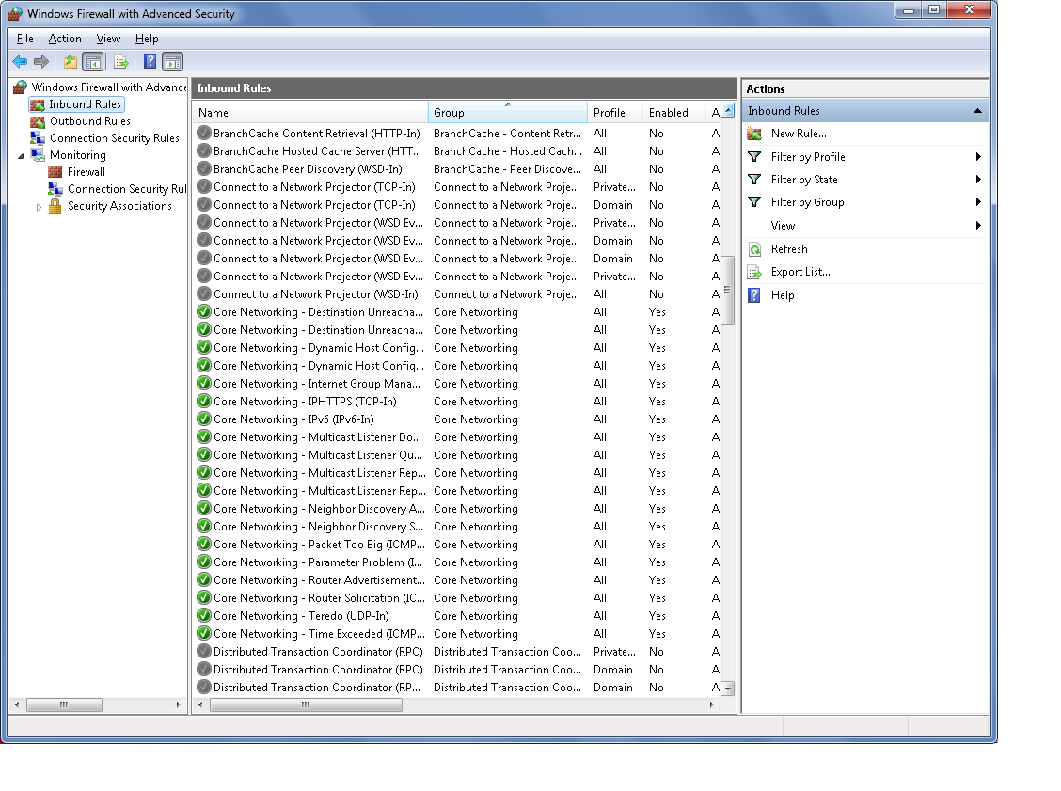Collapse the Monitoring tree node
Screen dimensions: 1061x791
point(21,156)
